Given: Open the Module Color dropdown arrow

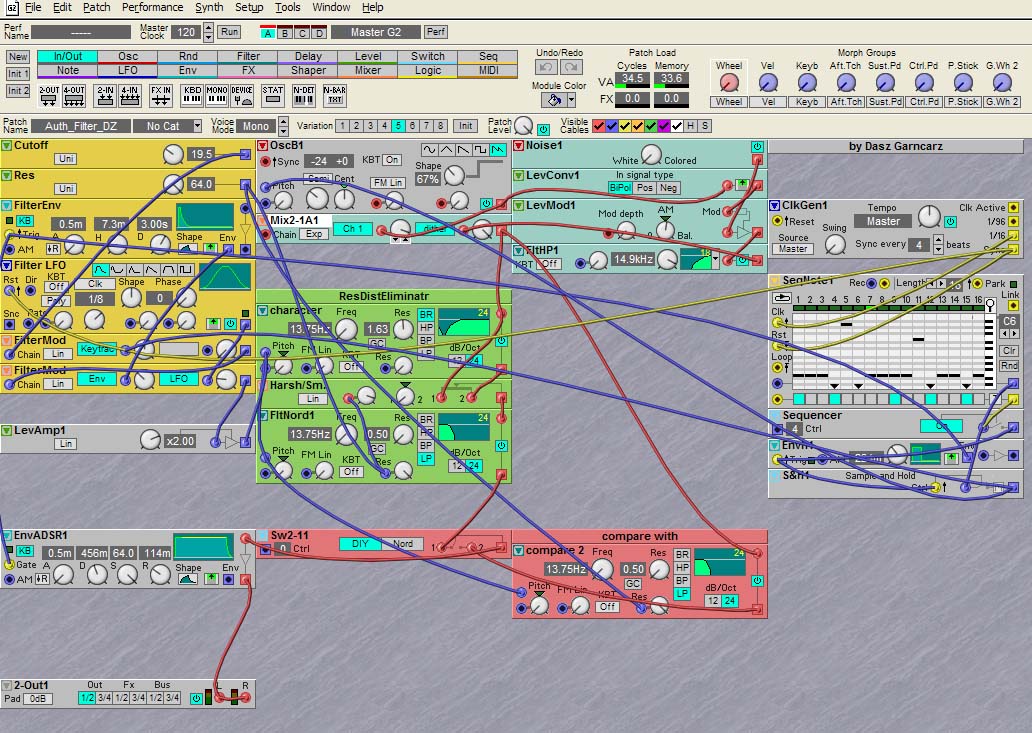Looking at the screenshot, I should pyautogui.click(x=571, y=100).
